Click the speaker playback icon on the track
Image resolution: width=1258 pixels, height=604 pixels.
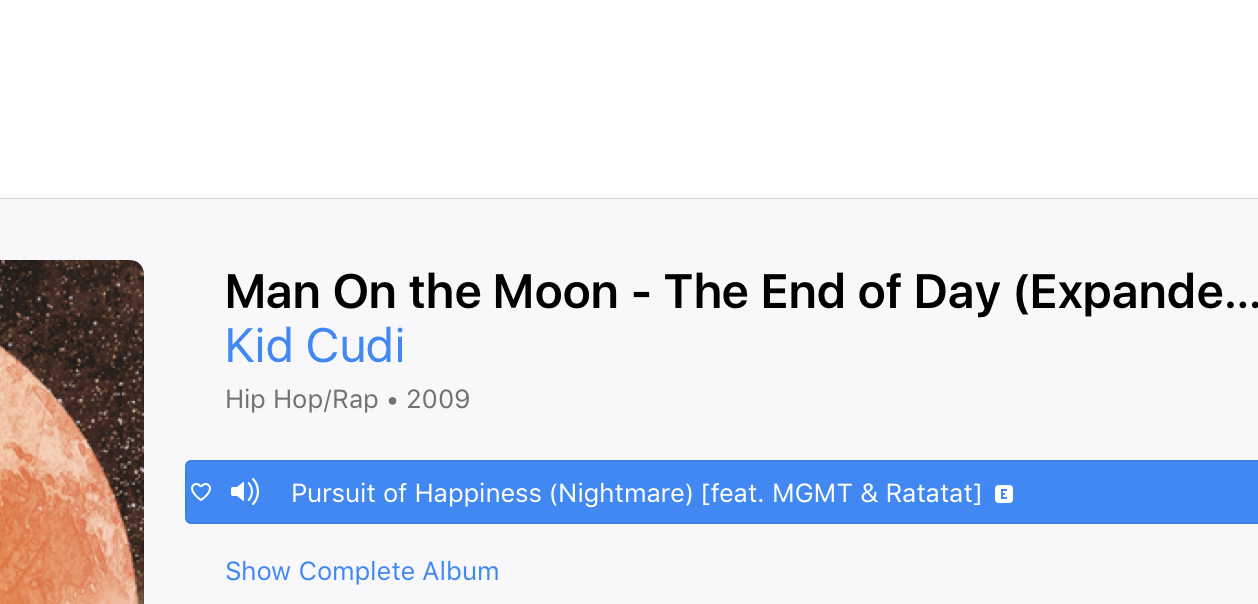pos(244,492)
